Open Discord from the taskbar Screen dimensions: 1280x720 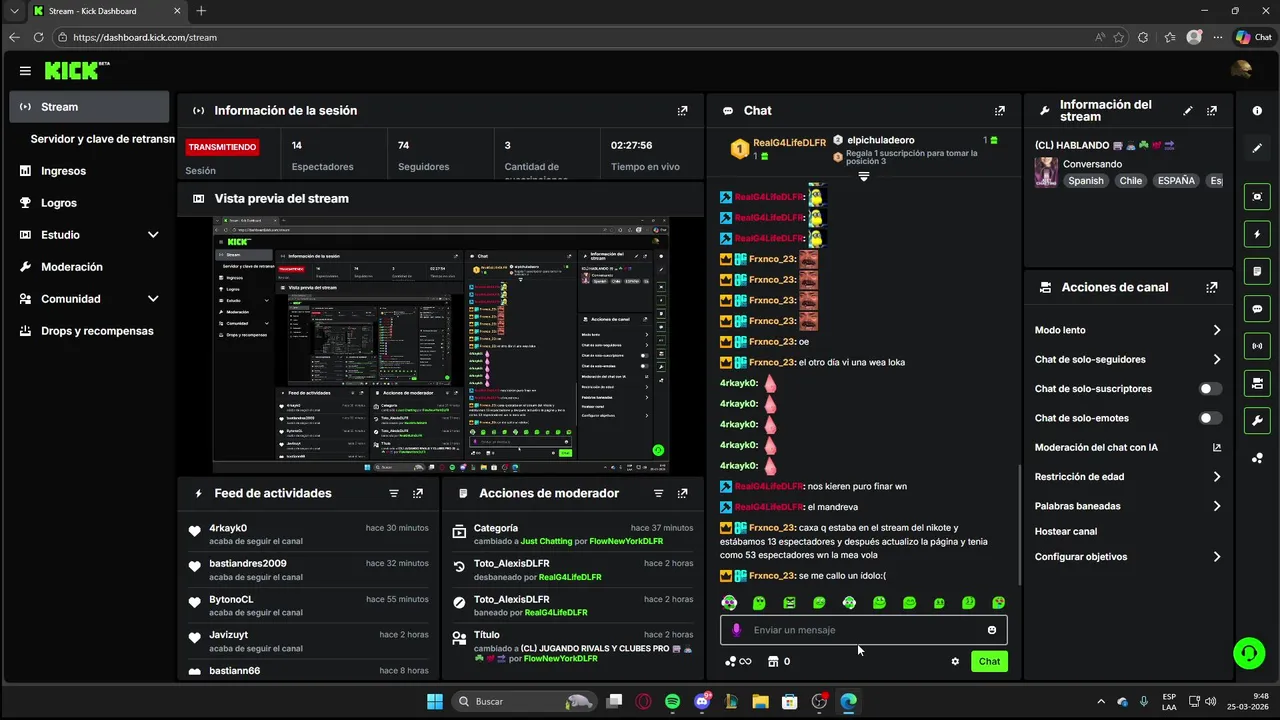pyautogui.click(x=702, y=701)
